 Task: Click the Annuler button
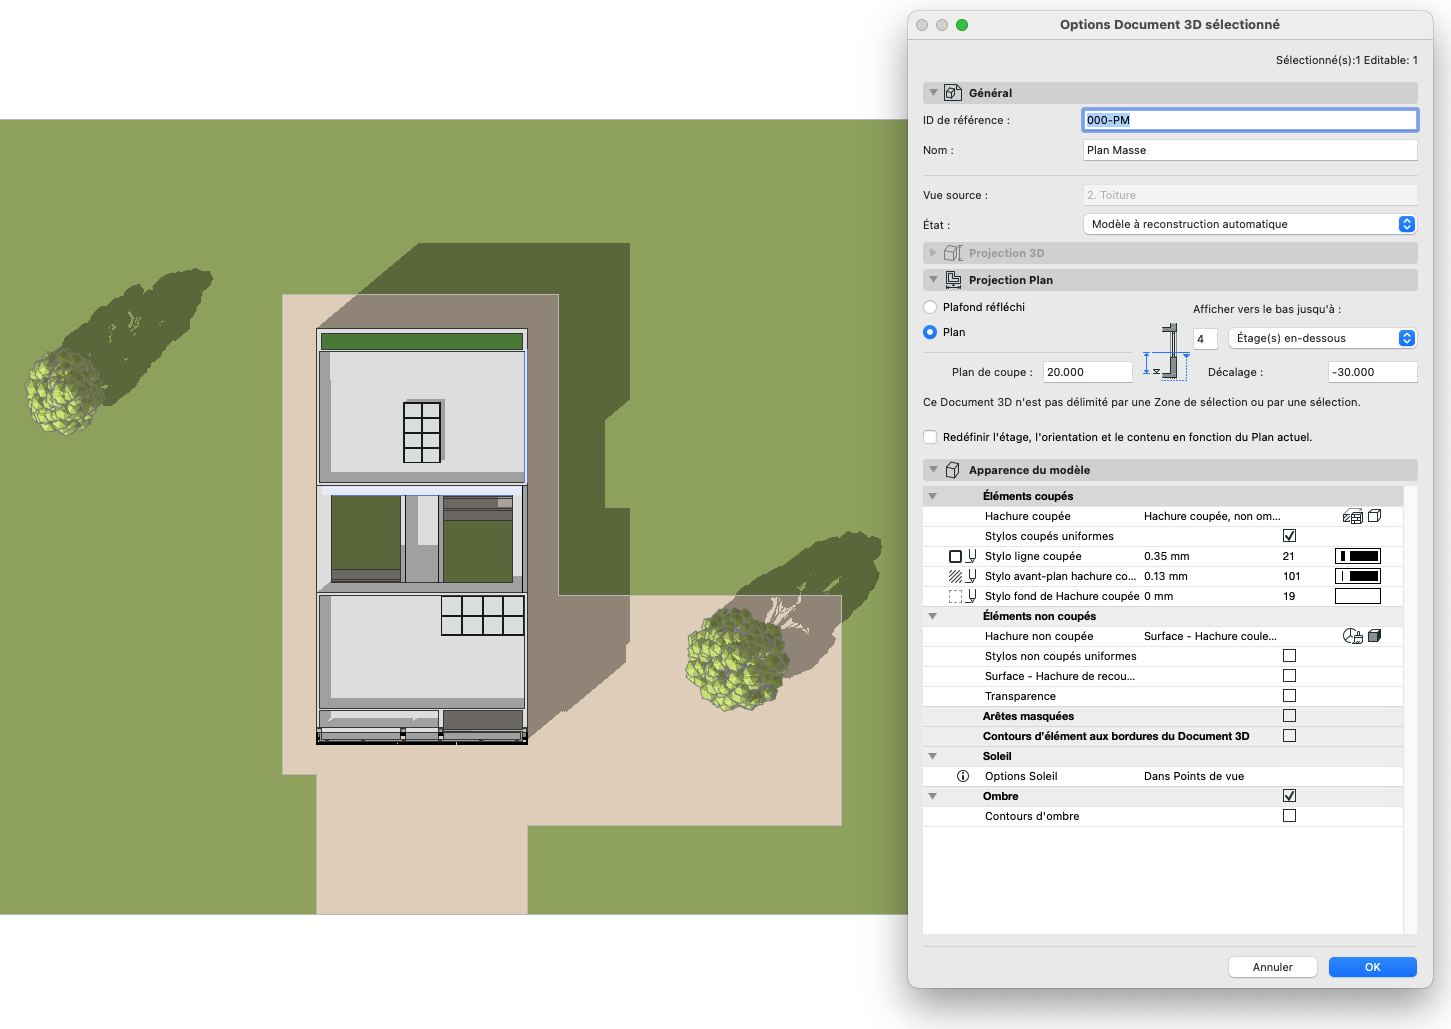(x=1272, y=967)
